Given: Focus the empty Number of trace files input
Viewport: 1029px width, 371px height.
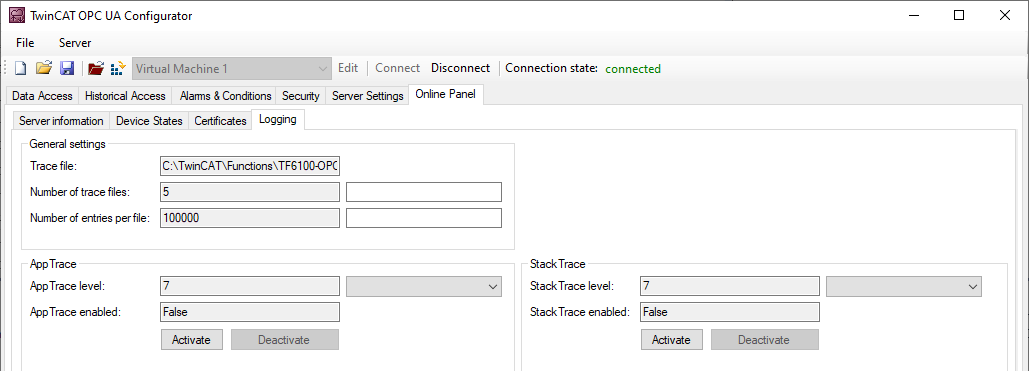Looking at the screenshot, I should coord(424,192).
